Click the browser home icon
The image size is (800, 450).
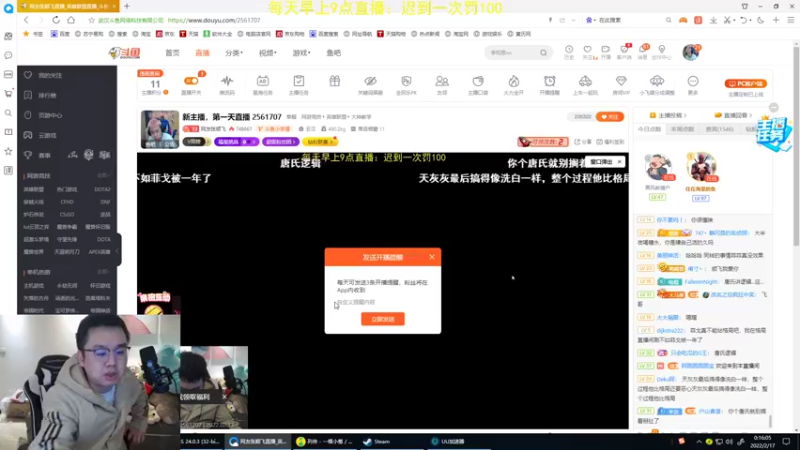coord(71,20)
